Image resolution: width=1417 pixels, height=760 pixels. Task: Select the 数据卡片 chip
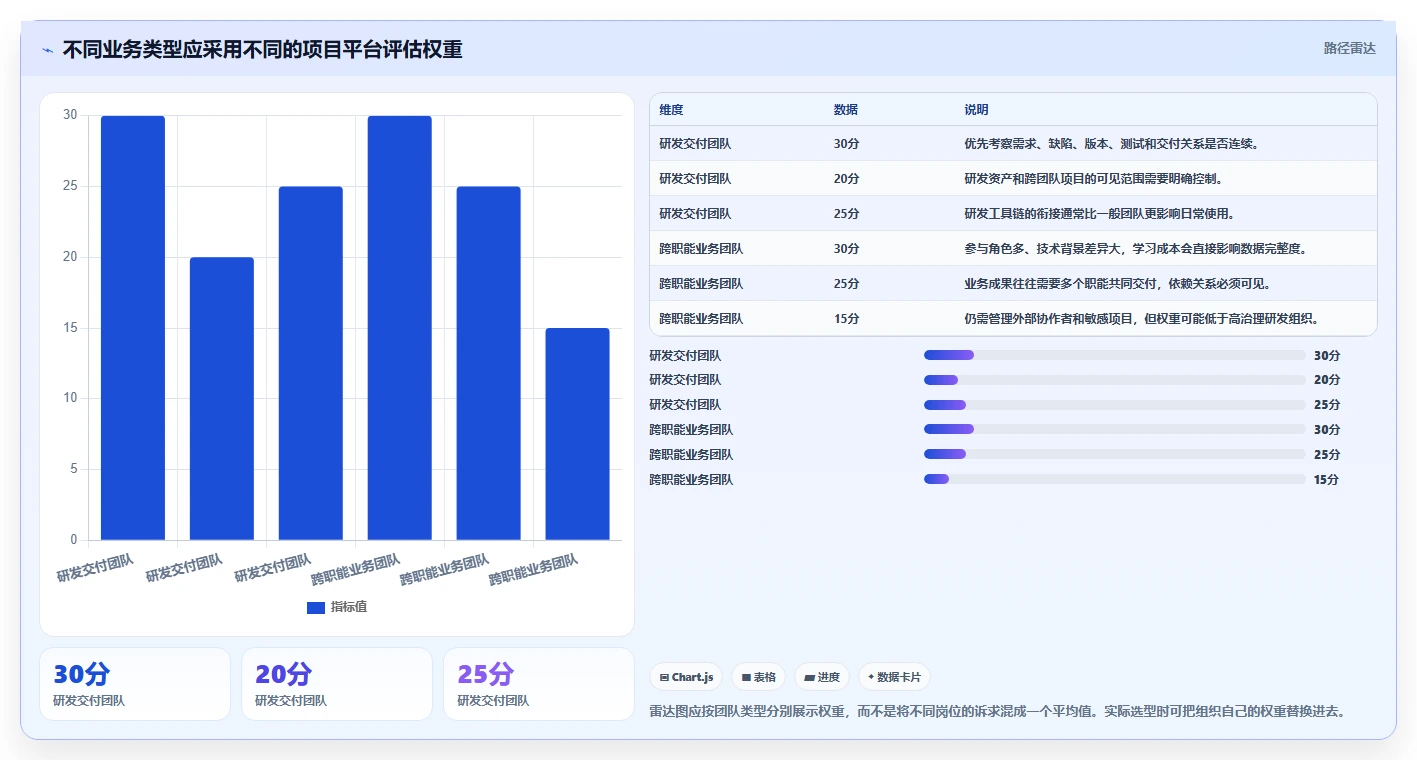pos(894,677)
